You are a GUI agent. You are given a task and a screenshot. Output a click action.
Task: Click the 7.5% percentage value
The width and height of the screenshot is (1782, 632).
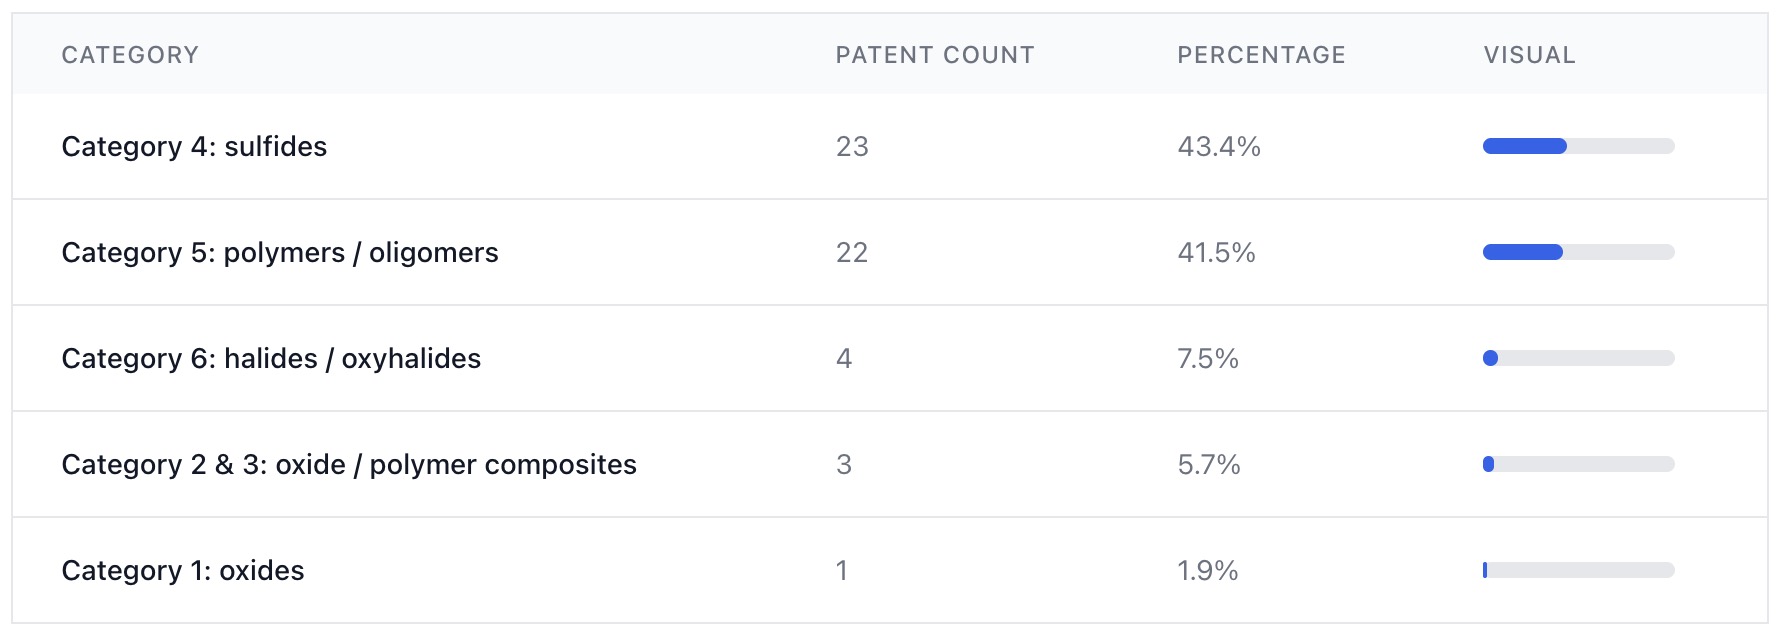tap(1208, 359)
